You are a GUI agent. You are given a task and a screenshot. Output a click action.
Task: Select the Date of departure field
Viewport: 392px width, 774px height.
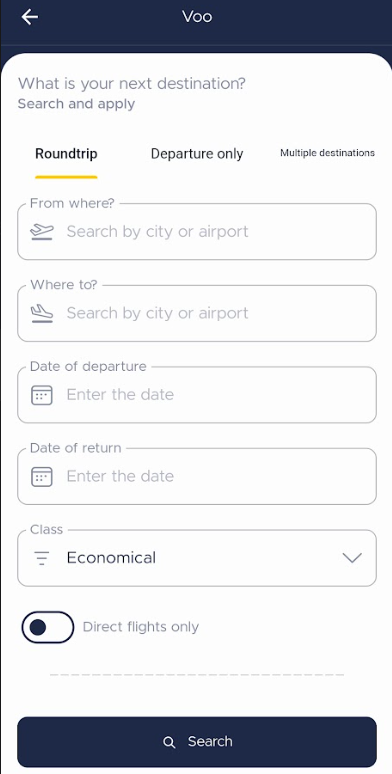197,395
